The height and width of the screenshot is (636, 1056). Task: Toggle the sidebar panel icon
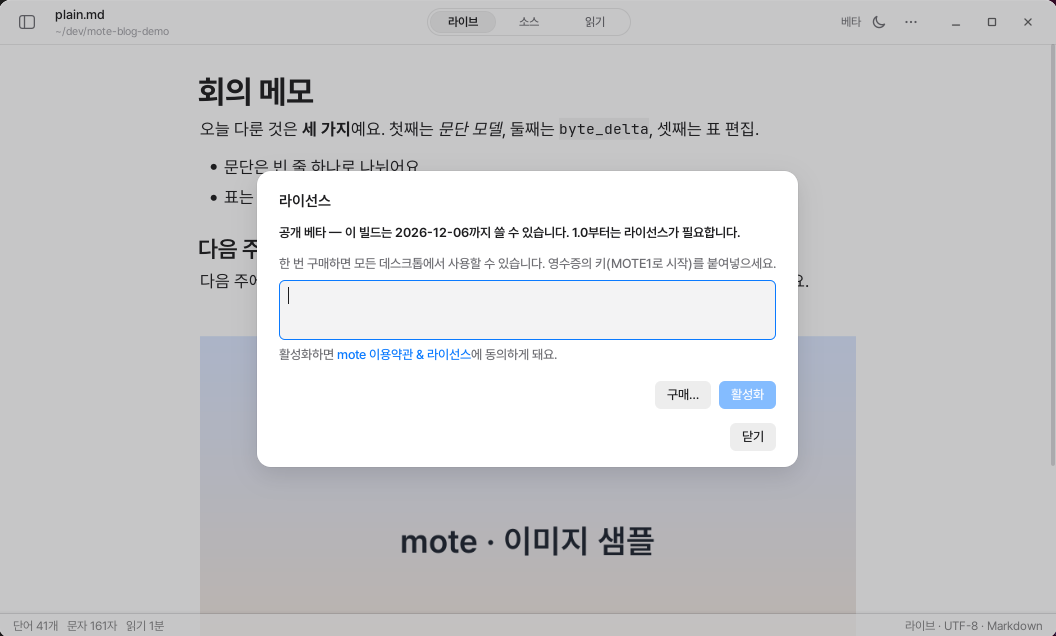click(27, 22)
